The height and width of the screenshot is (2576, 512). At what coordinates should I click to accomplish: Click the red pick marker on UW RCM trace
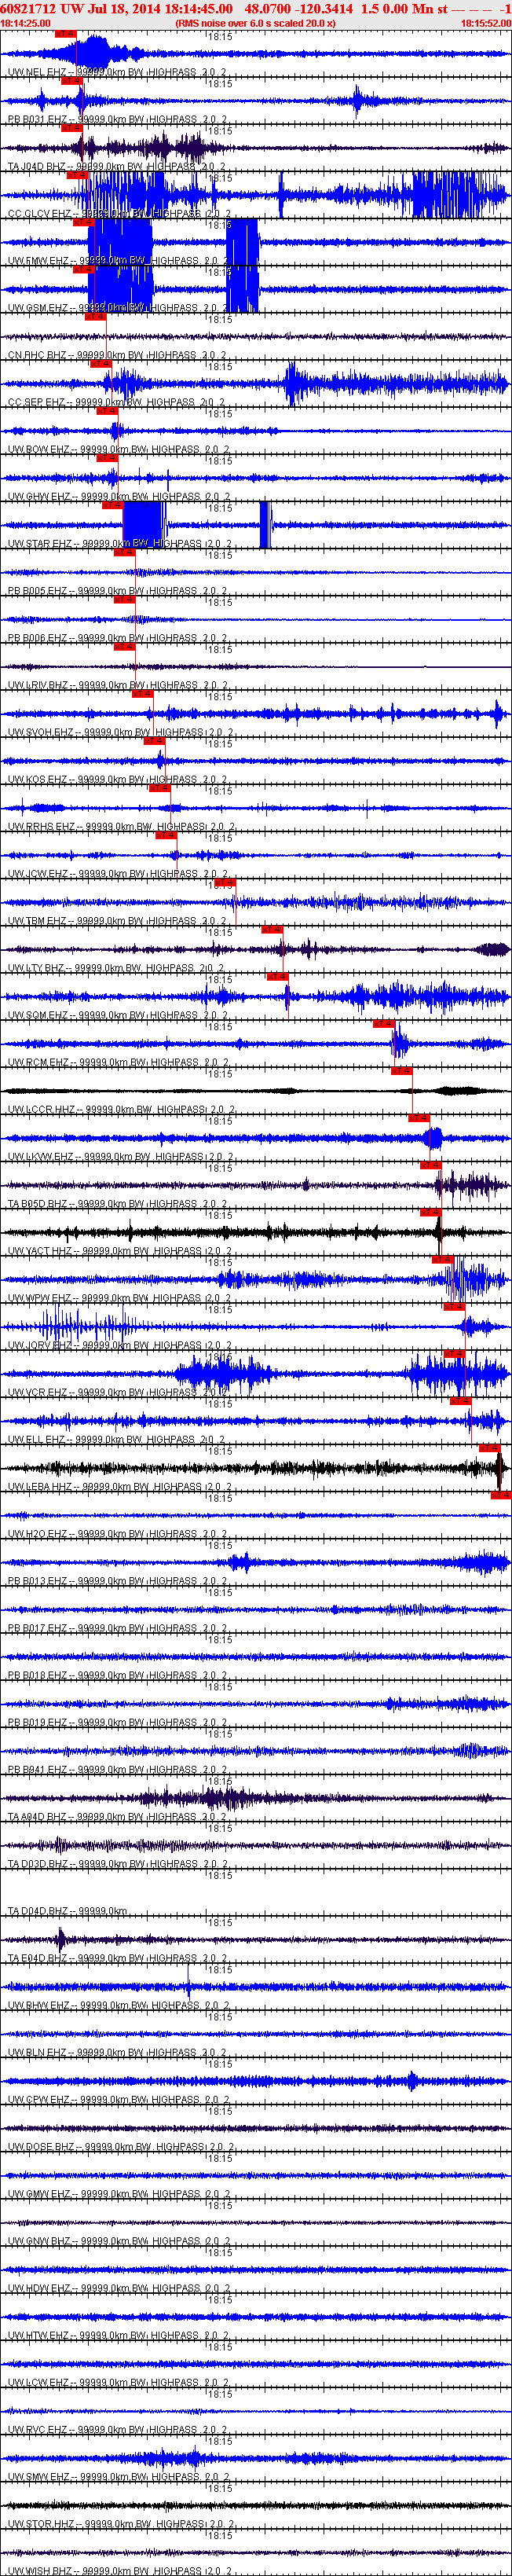(x=383, y=1024)
